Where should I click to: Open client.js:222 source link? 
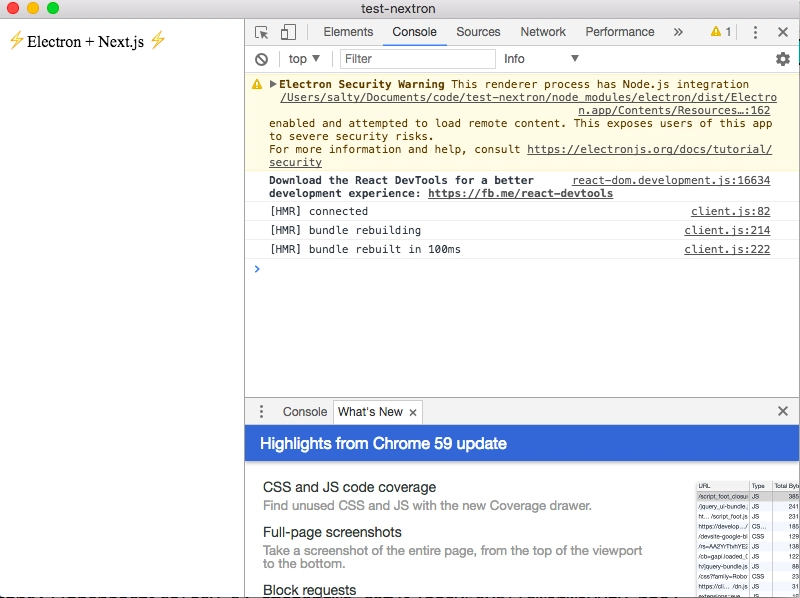click(727, 249)
